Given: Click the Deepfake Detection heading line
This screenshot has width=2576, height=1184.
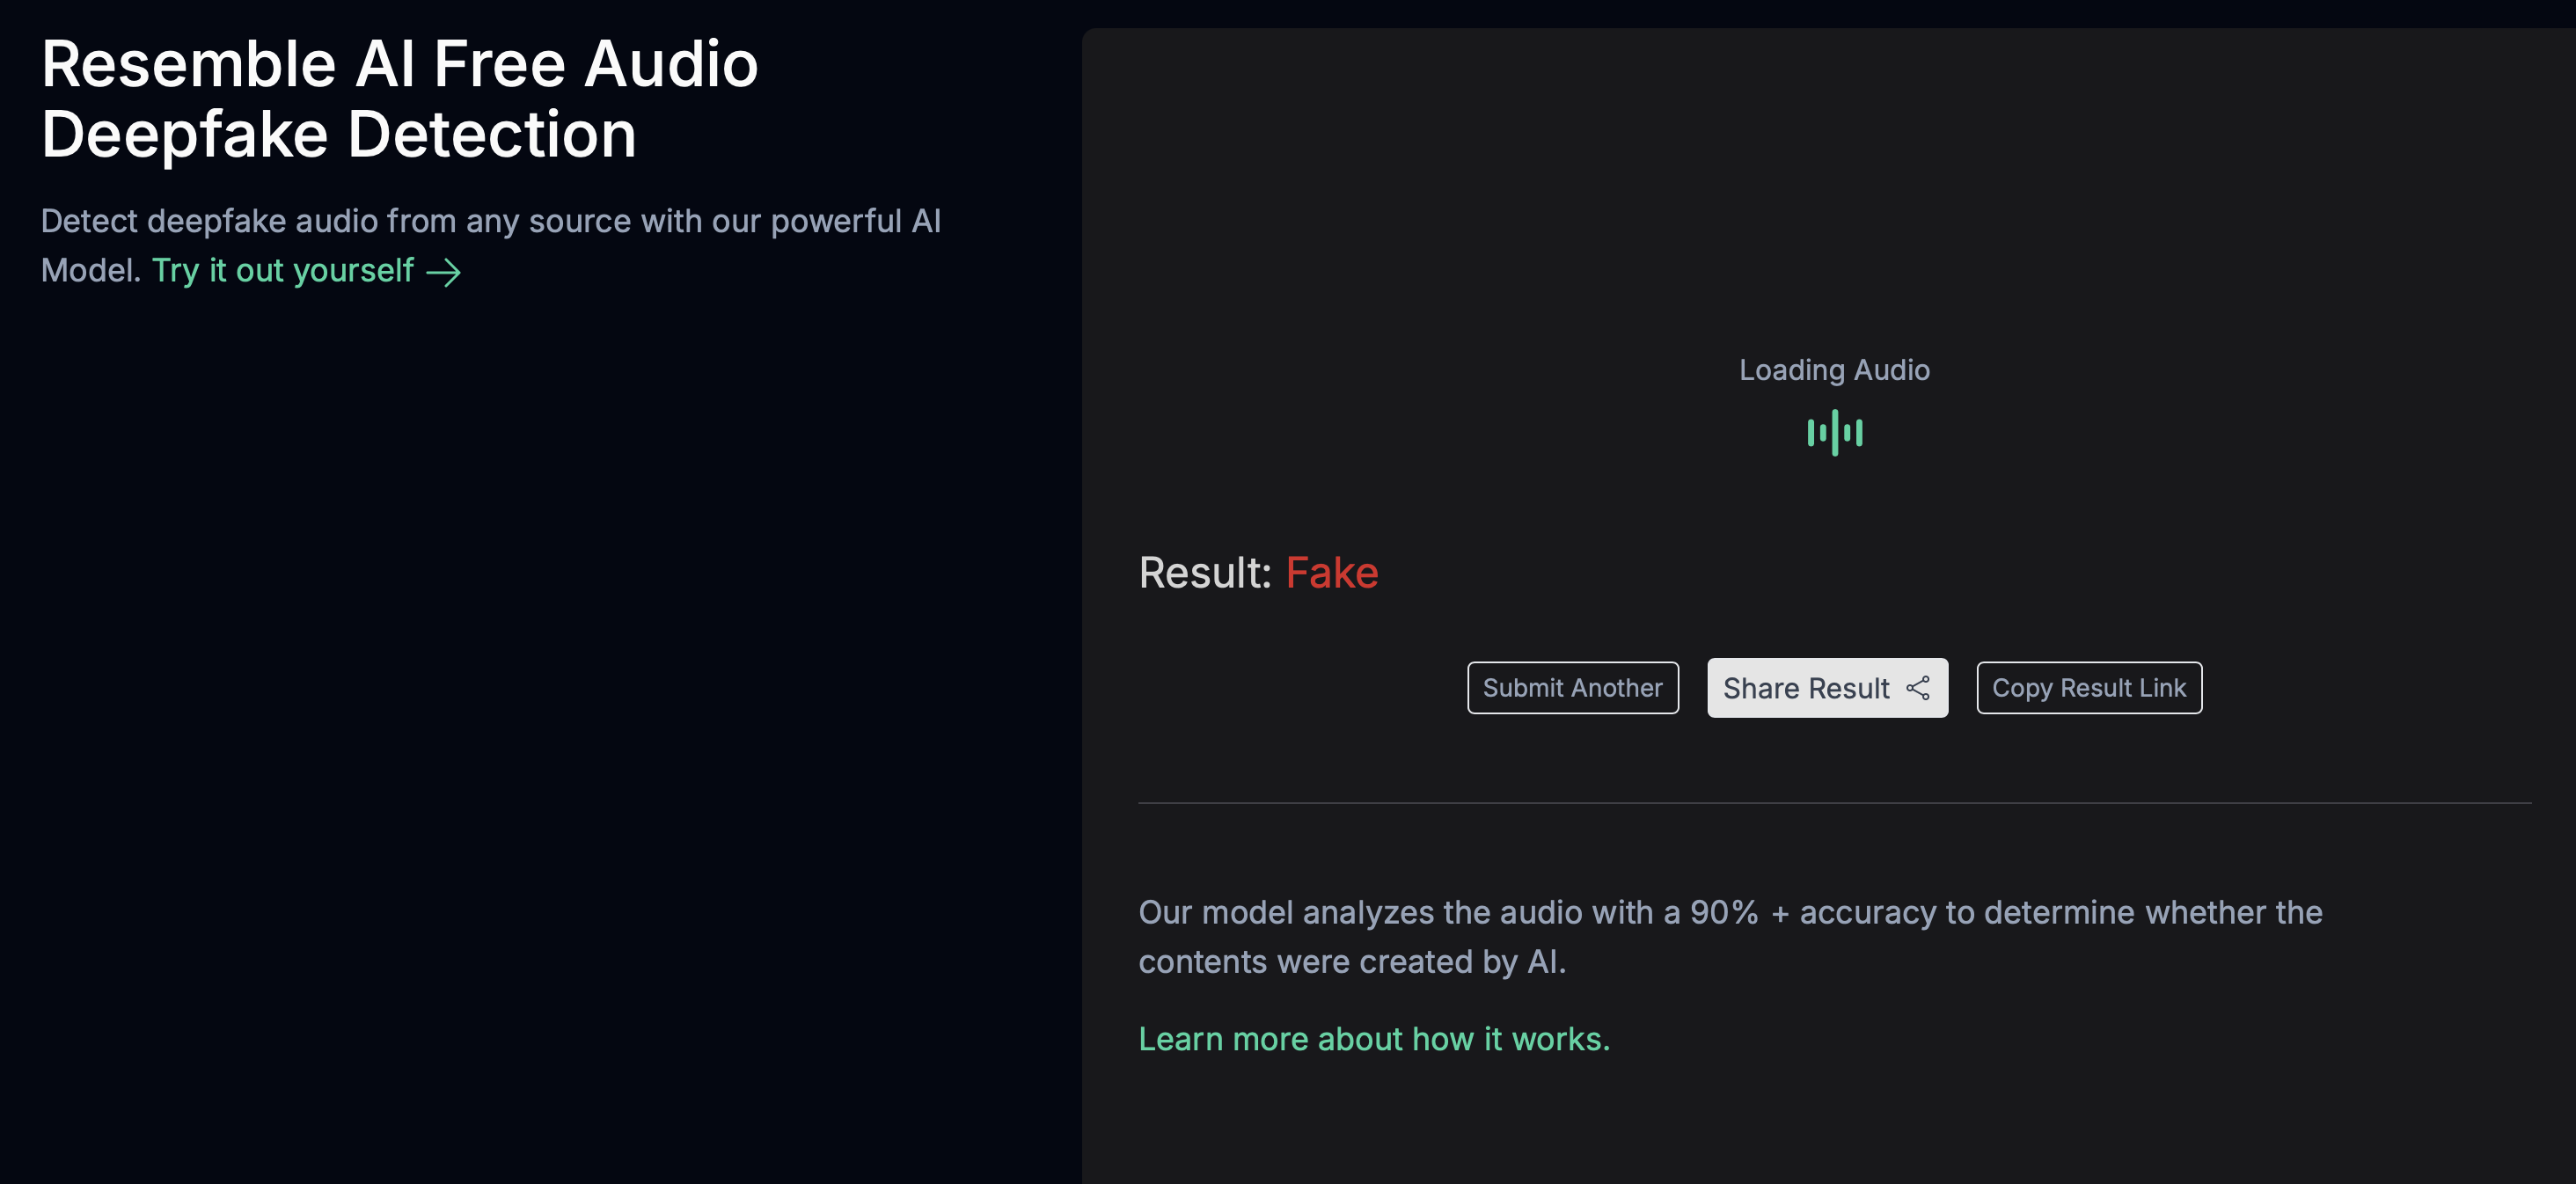Looking at the screenshot, I should point(338,134).
